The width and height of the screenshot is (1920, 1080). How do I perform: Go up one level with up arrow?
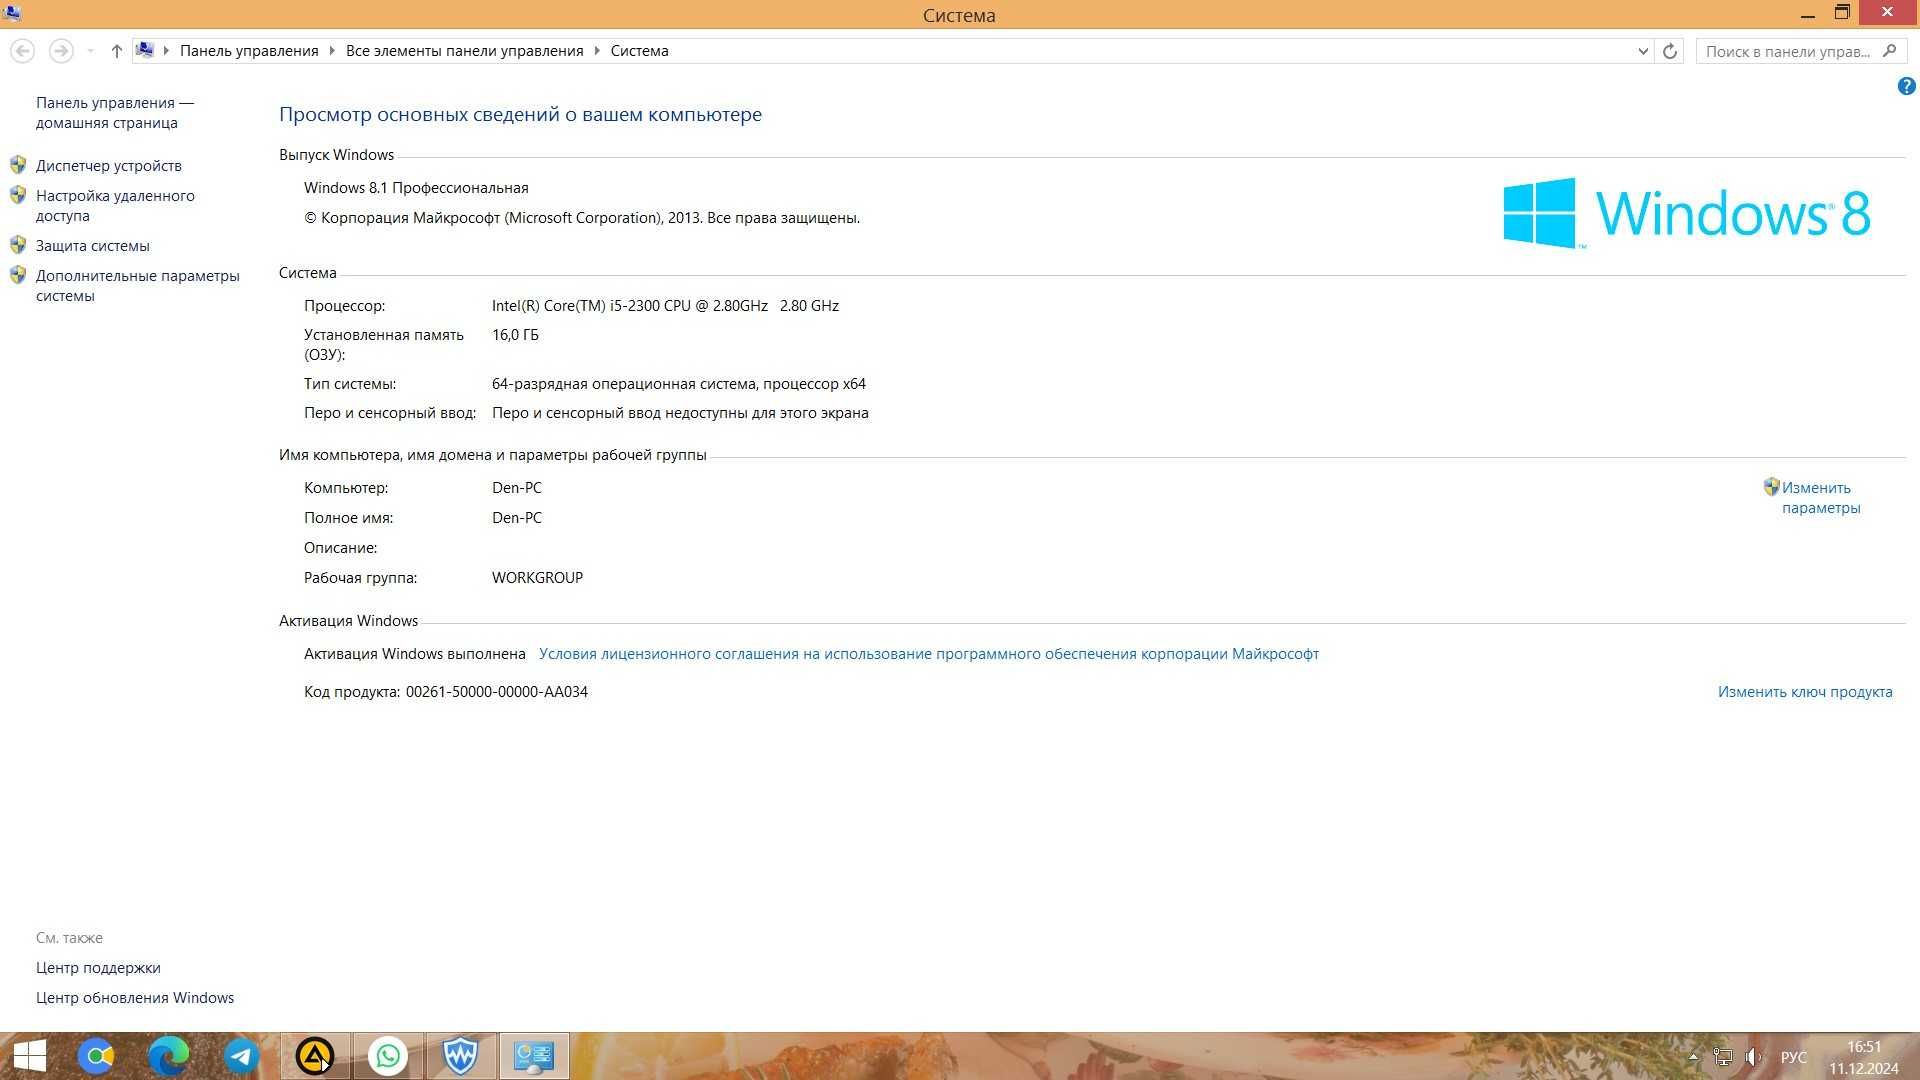point(116,51)
